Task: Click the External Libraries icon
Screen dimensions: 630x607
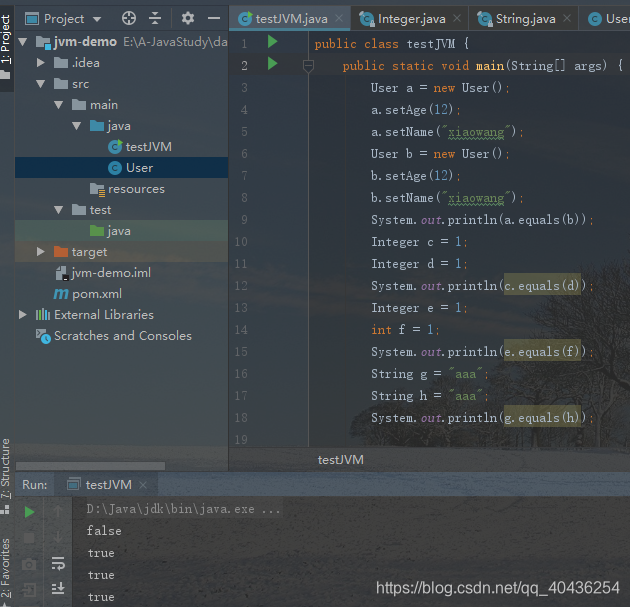Action: (43, 315)
